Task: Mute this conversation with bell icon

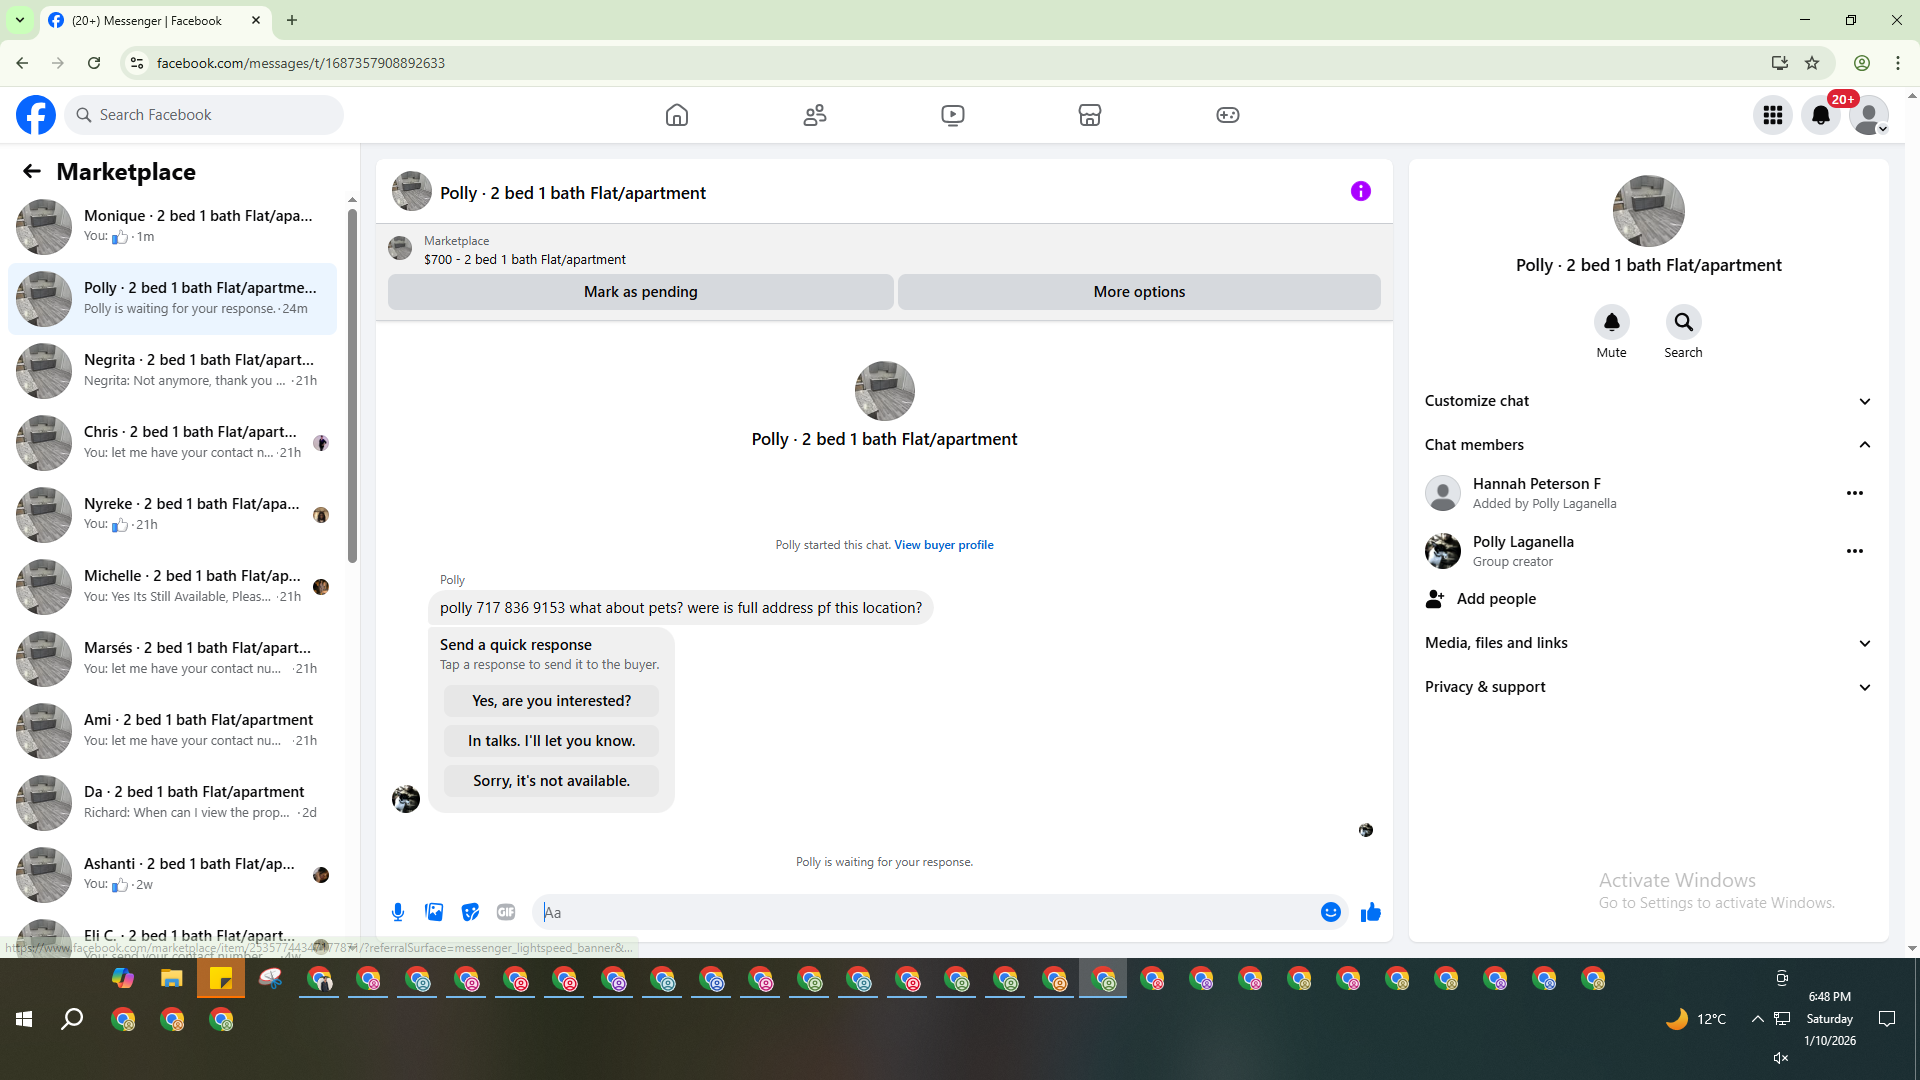Action: coord(1611,323)
